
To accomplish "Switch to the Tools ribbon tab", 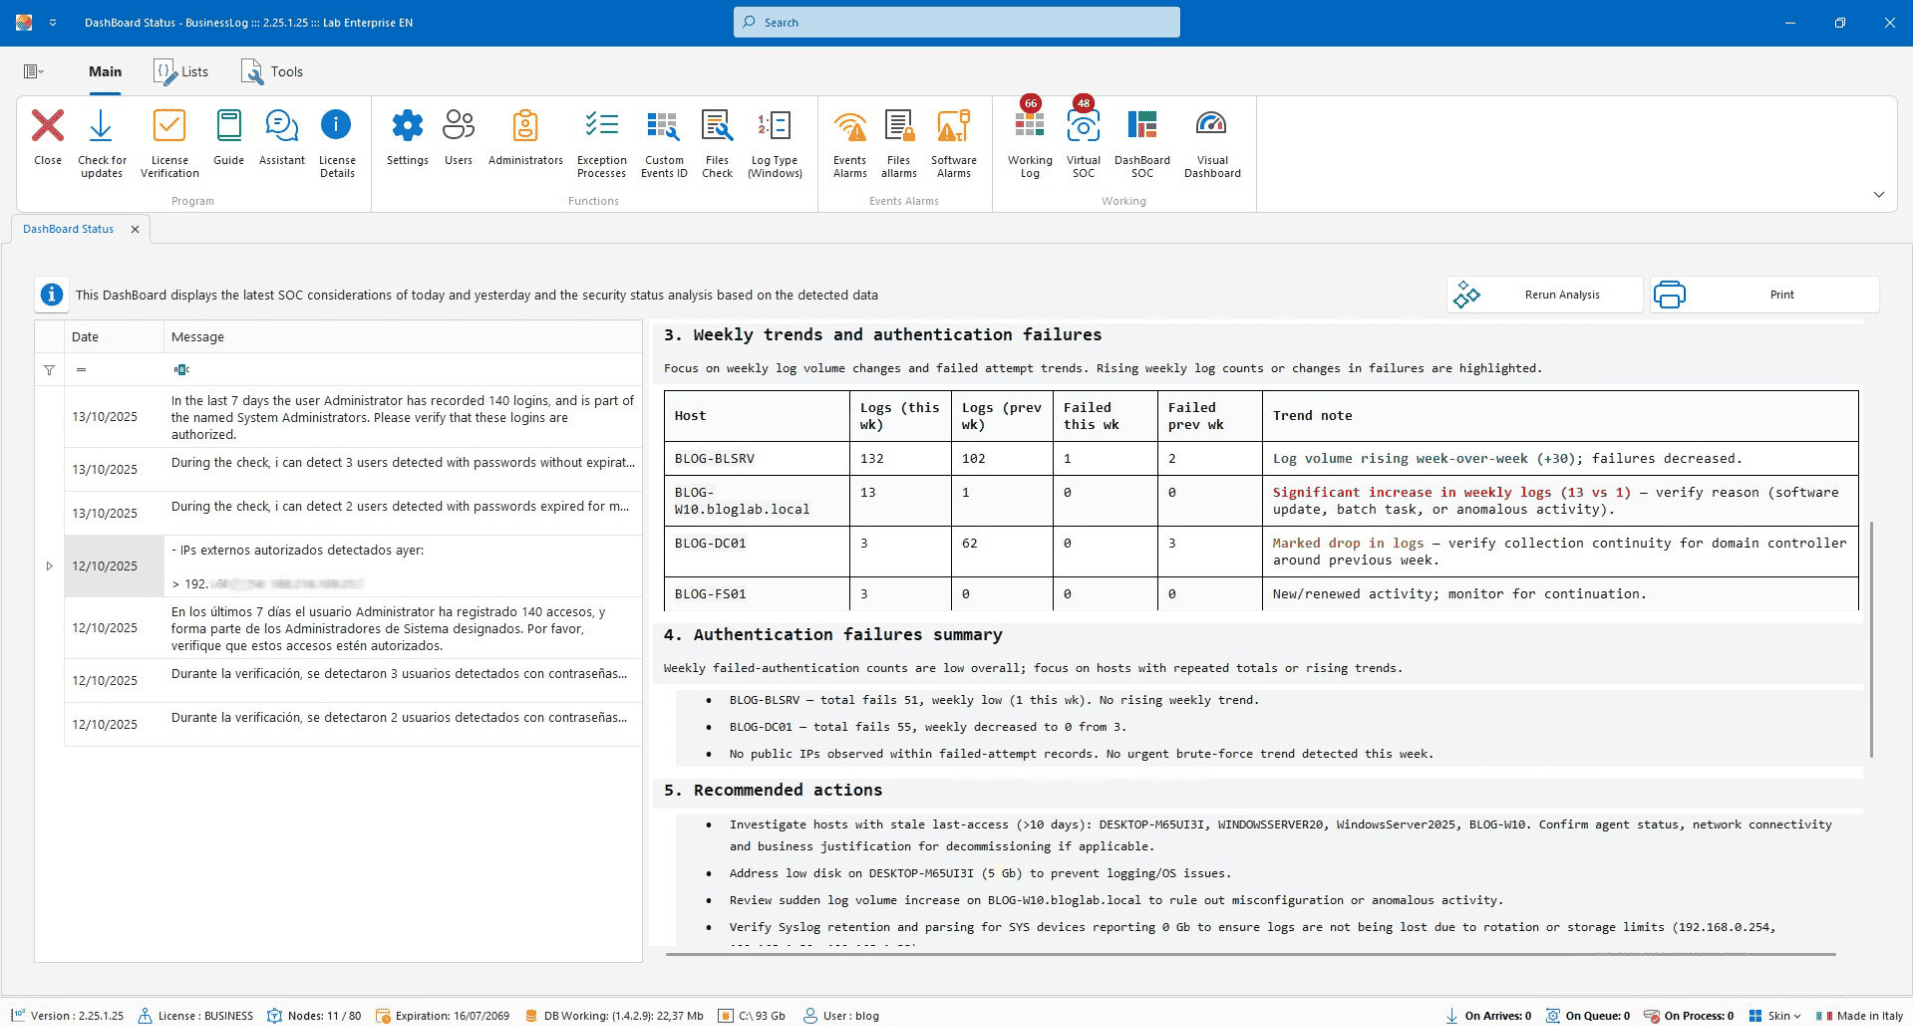I will [272, 72].
